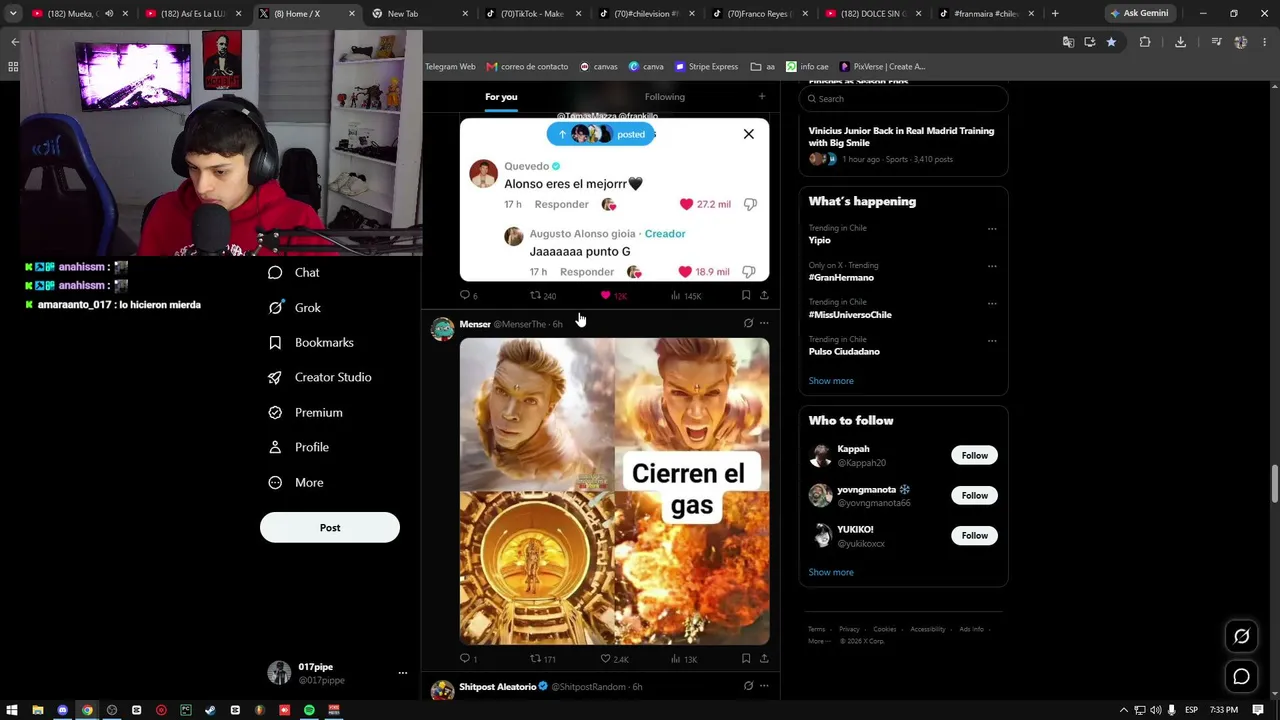Open Spotify from the taskbar
This screenshot has height=720, width=1280.
[x=309, y=710]
